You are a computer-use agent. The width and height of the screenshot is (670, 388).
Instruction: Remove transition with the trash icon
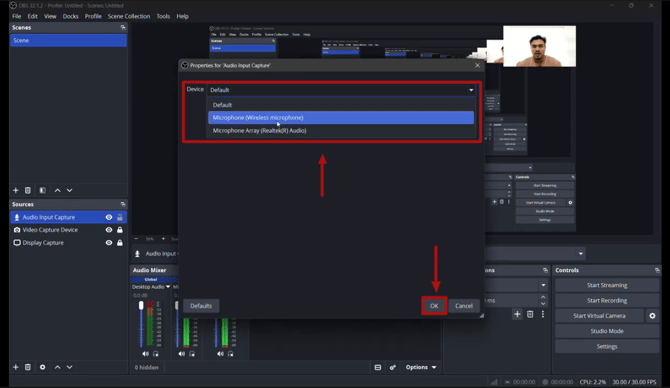tap(530, 314)
